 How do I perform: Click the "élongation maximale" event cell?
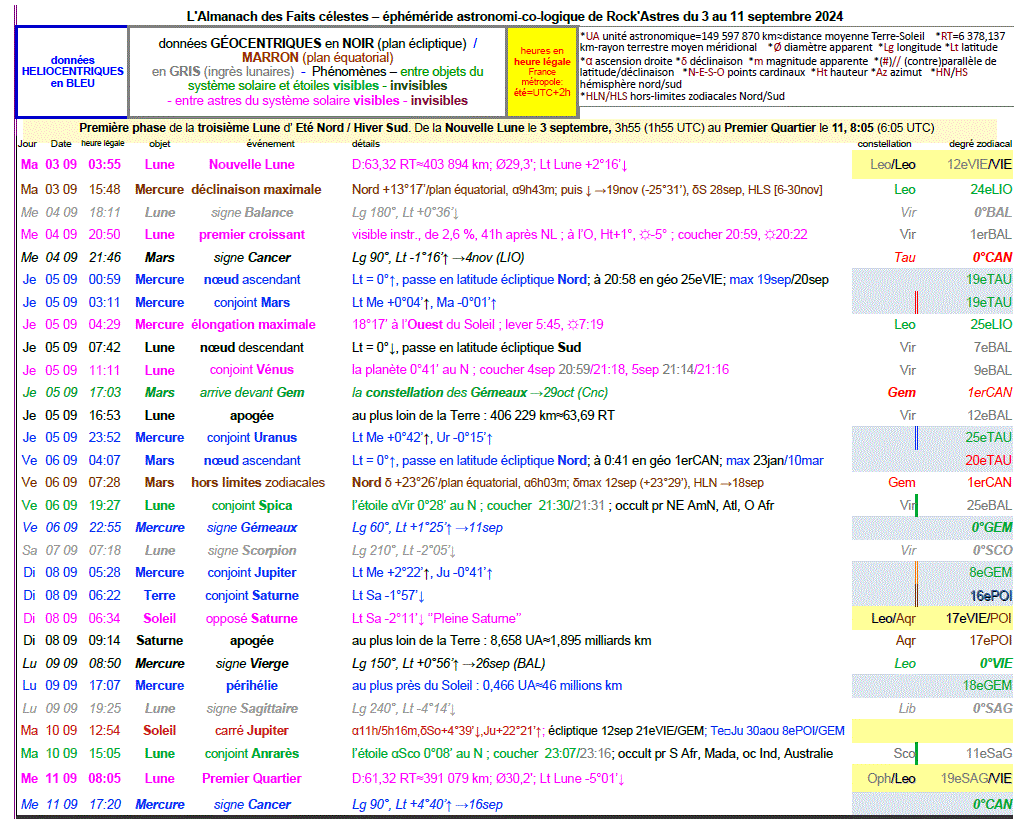coord(253,324)
